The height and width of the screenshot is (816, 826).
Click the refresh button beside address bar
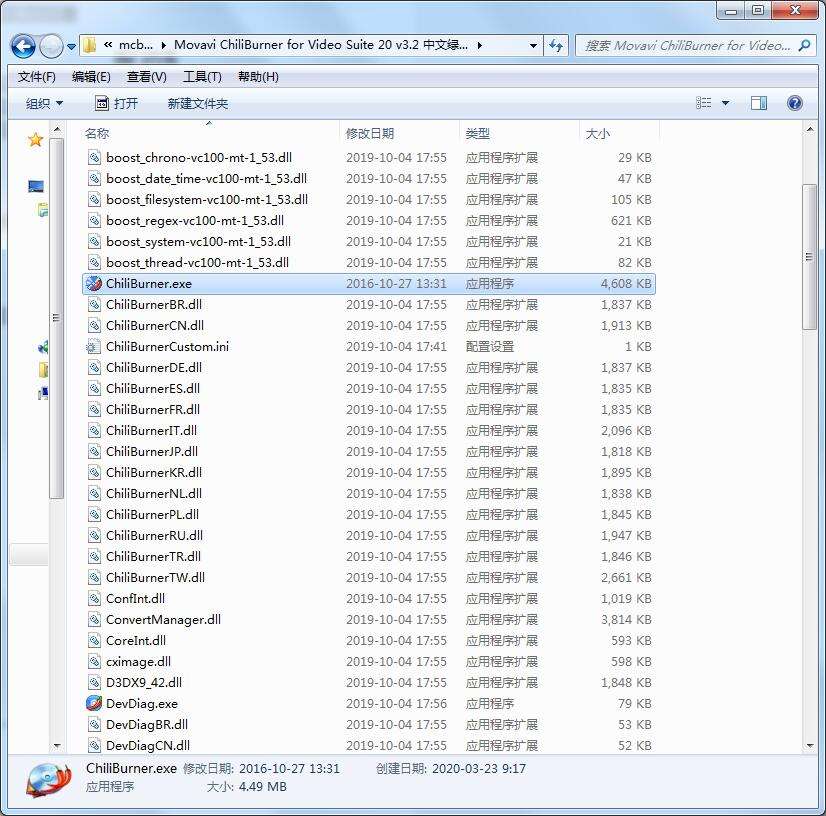(556, 46)
